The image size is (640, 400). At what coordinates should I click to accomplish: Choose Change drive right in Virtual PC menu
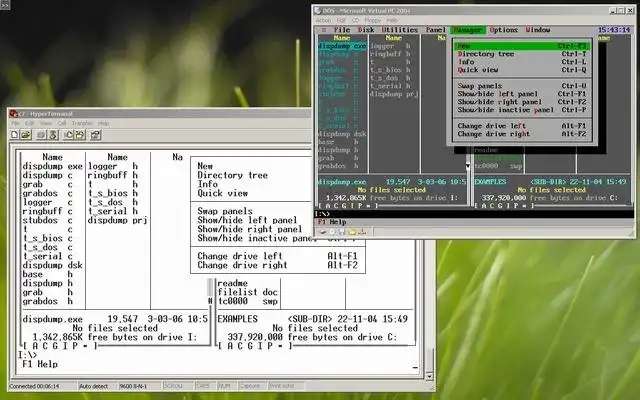tap(522, 134)
